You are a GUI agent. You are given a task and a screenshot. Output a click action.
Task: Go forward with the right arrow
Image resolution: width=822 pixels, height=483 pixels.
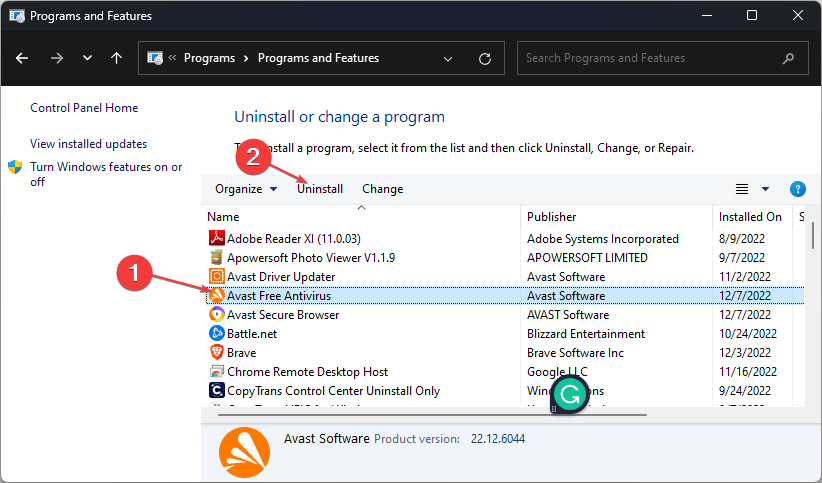pyautogui.click(x=57, y=58)
